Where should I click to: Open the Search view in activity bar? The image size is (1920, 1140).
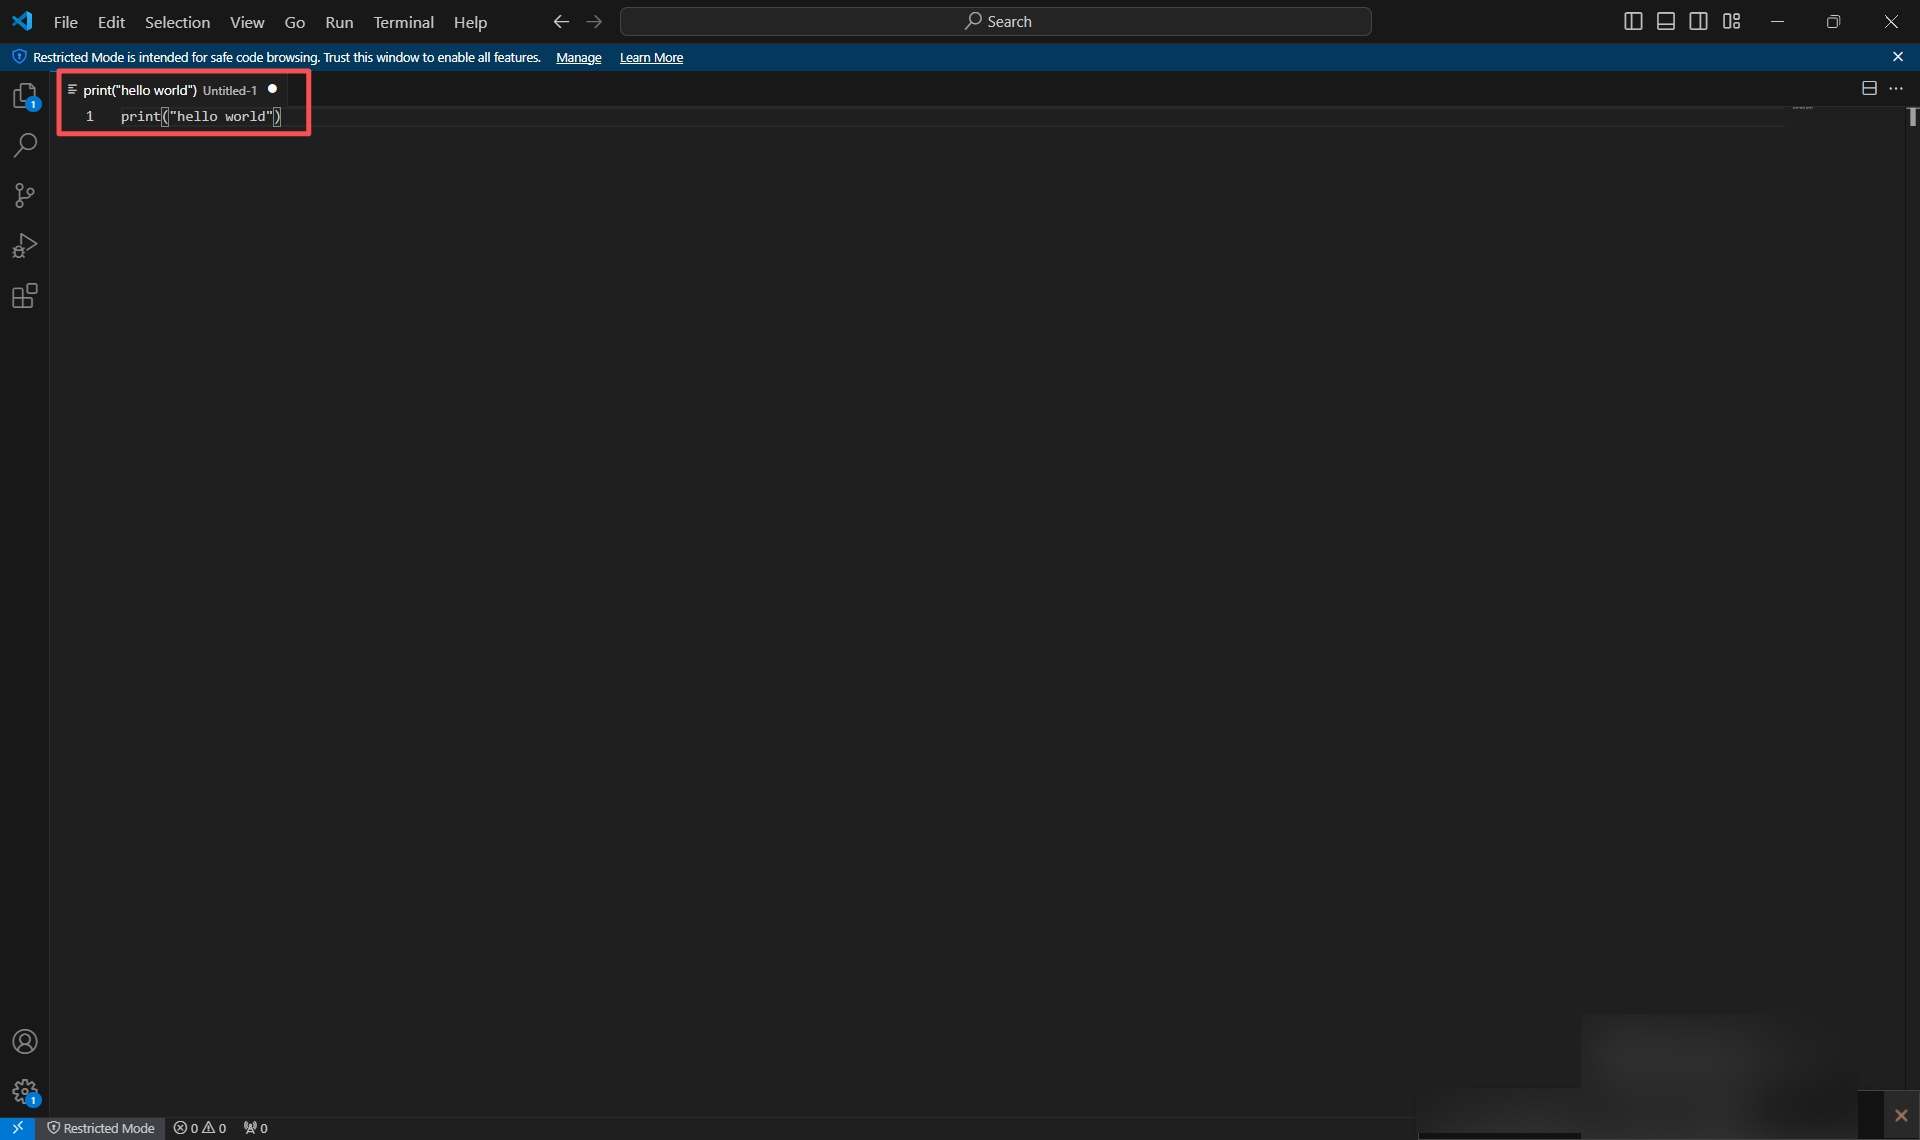coord(25,146)
